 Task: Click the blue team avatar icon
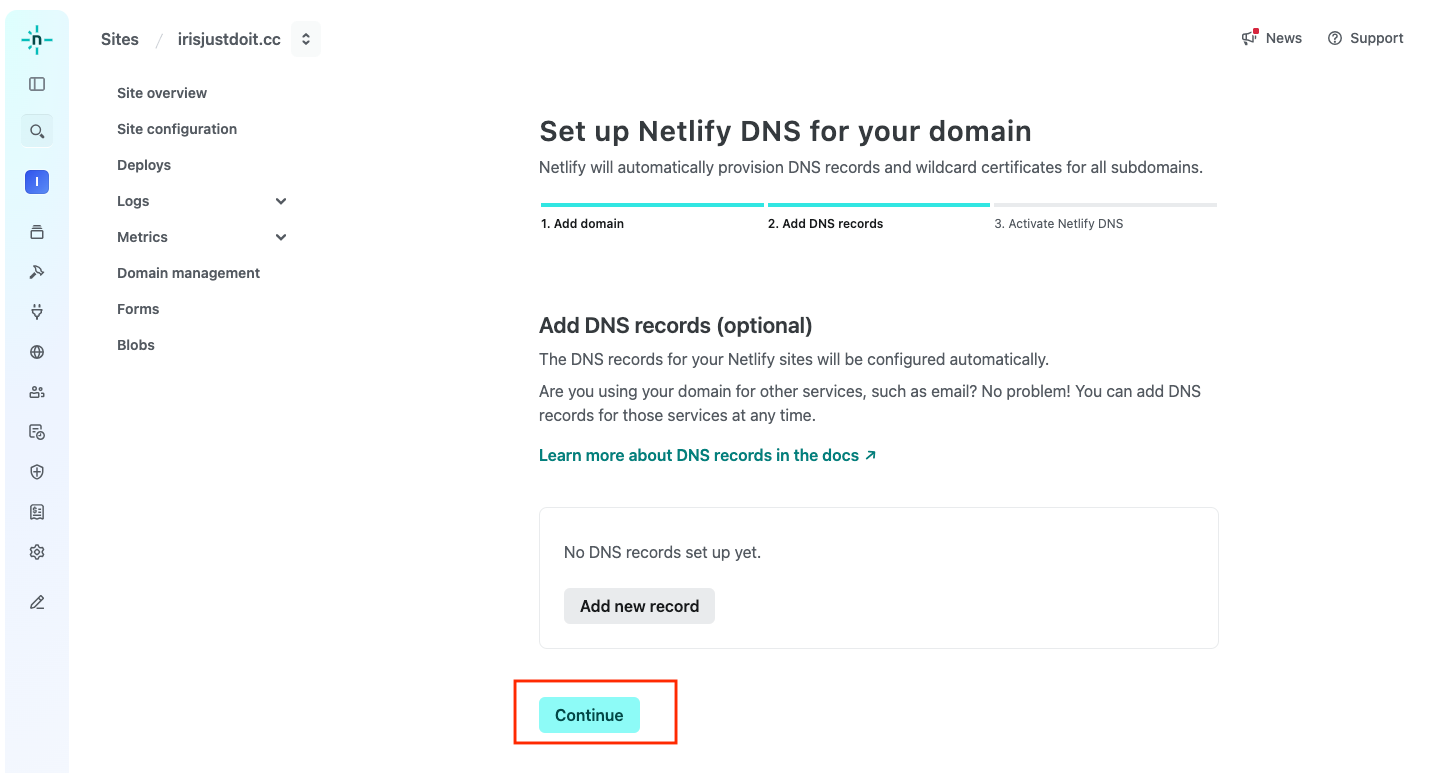(x=37, y=182)
